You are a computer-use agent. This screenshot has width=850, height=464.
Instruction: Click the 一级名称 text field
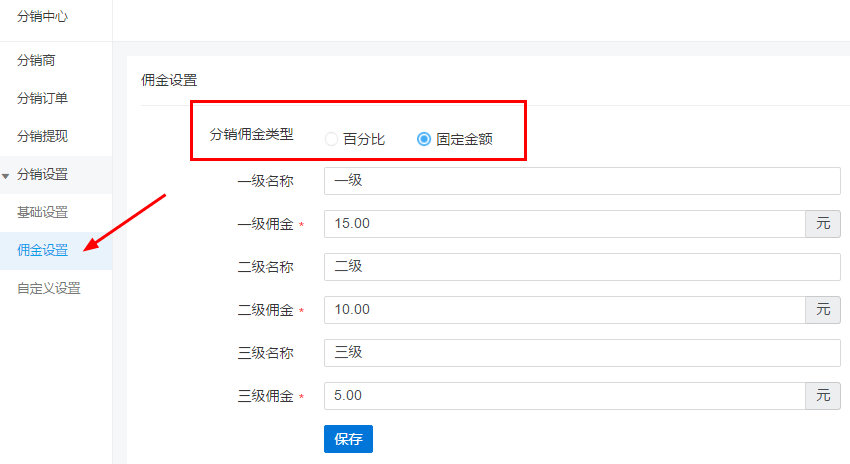[x=582, y=181]
